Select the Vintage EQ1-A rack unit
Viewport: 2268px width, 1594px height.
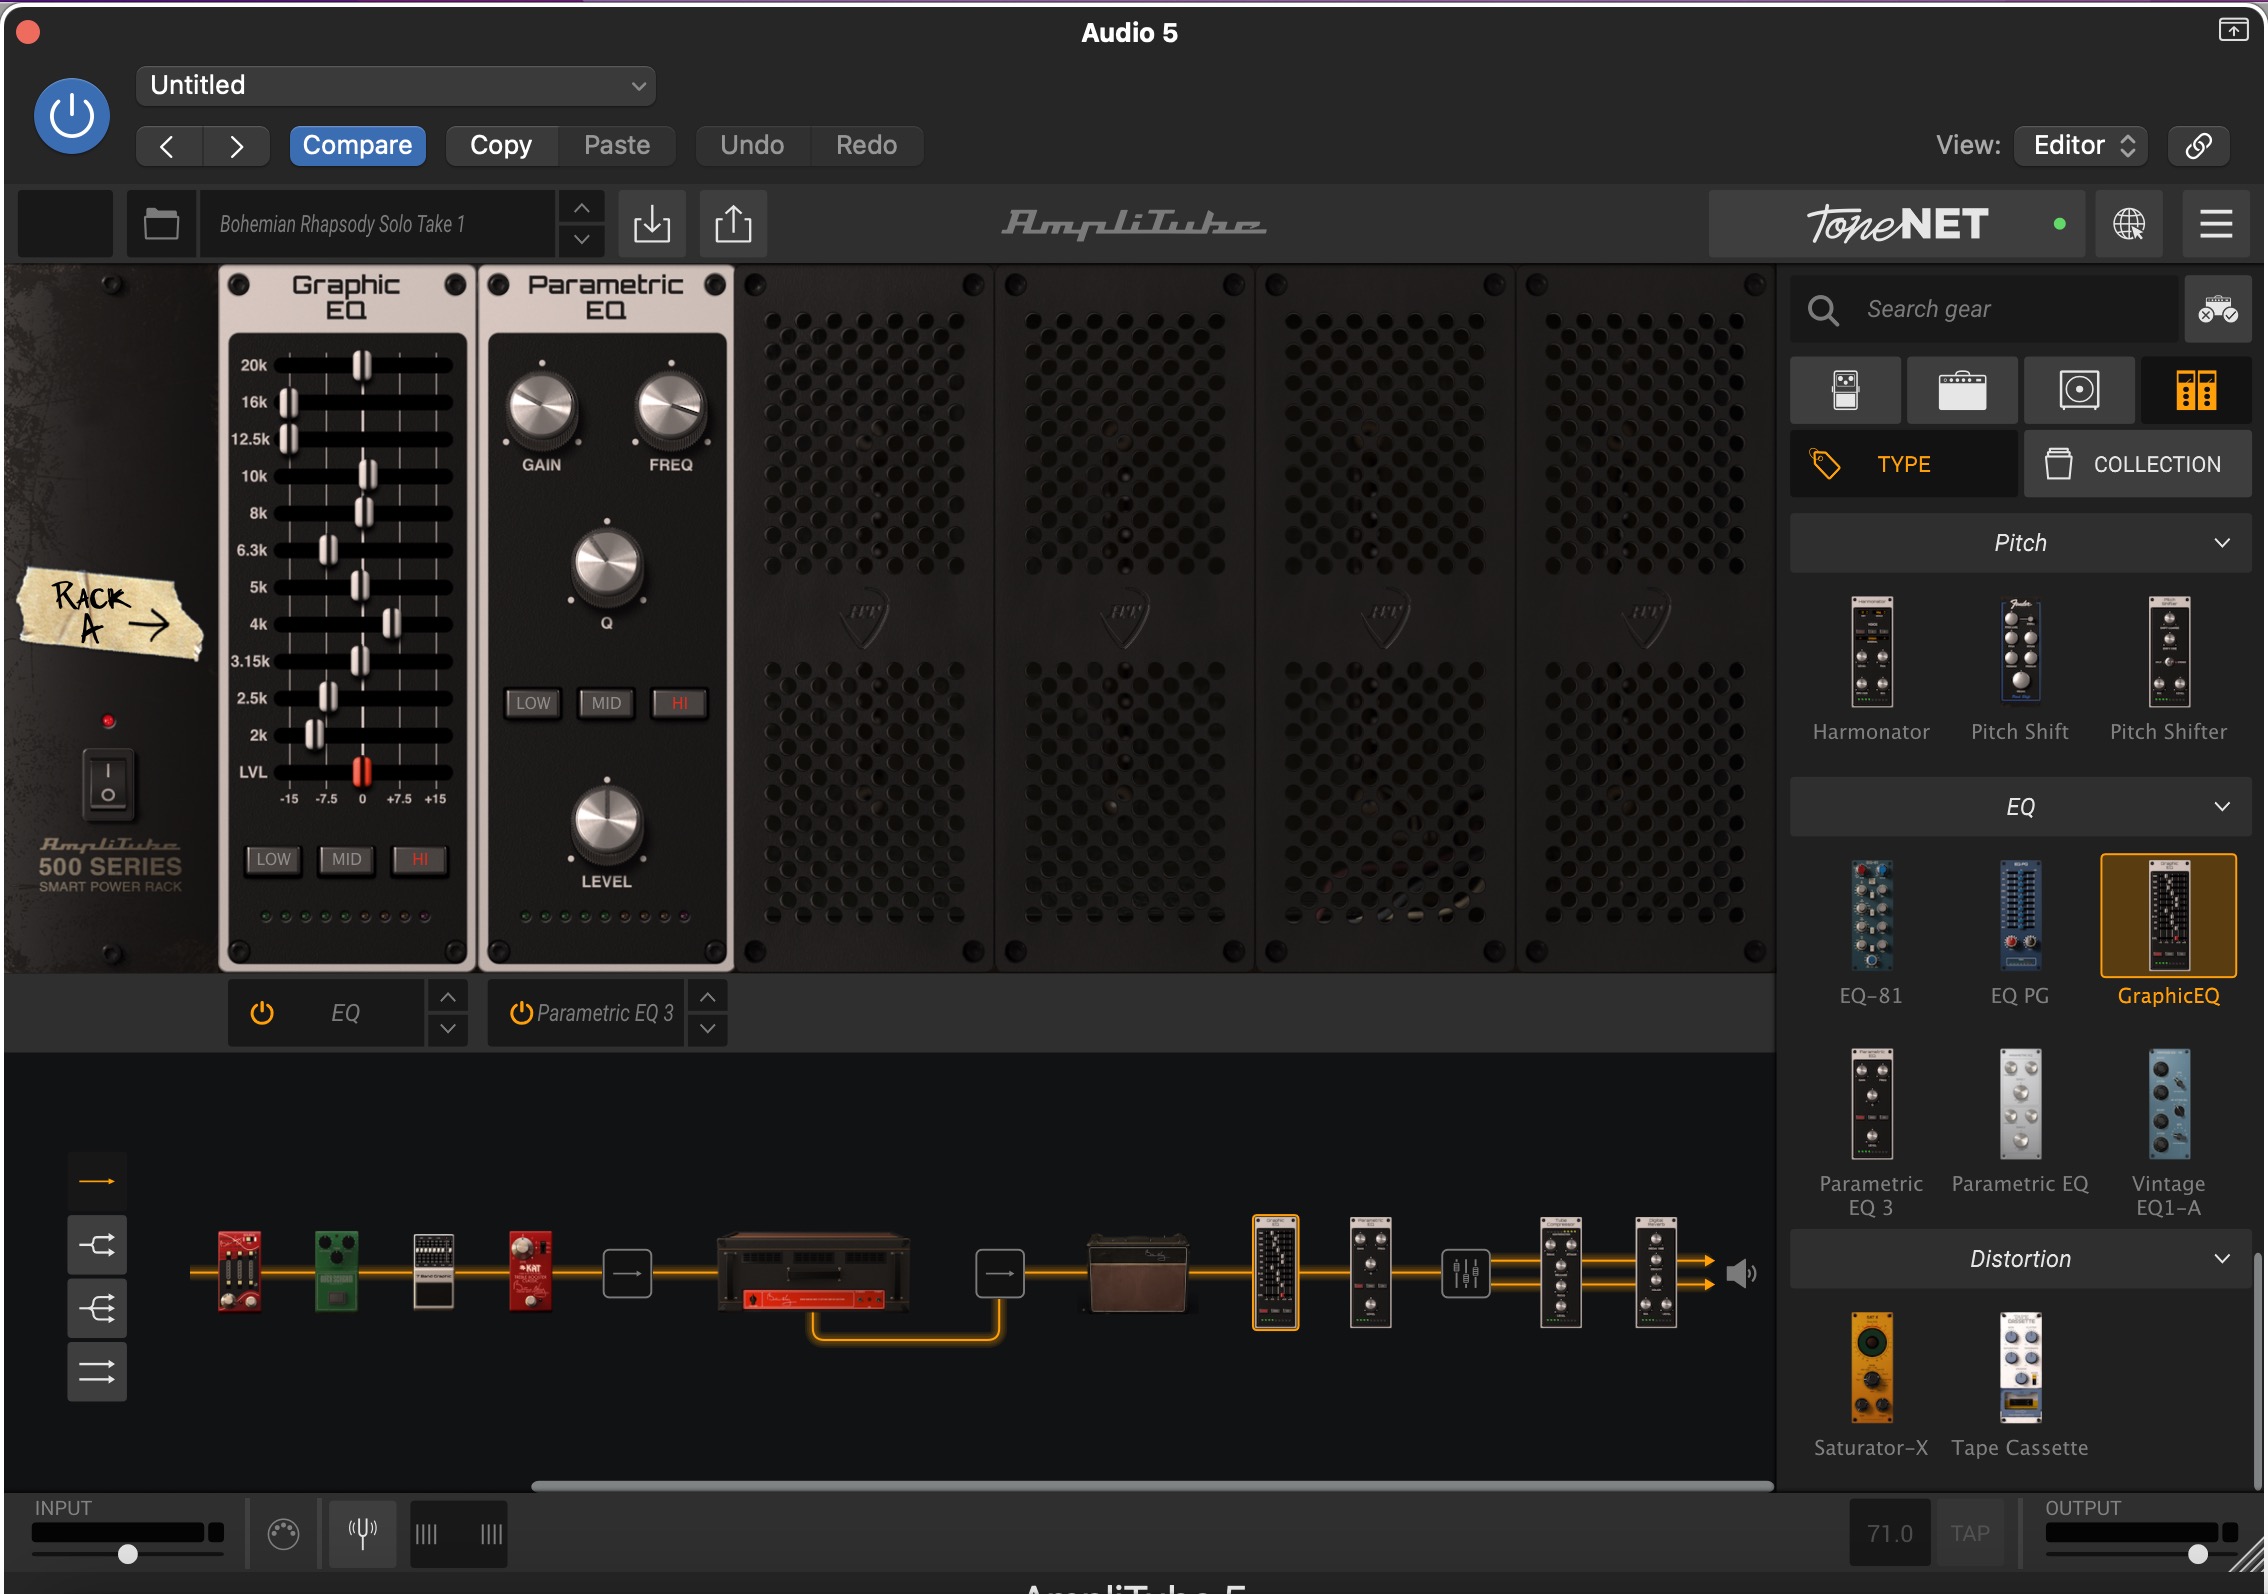[x=2168, y=1104]
